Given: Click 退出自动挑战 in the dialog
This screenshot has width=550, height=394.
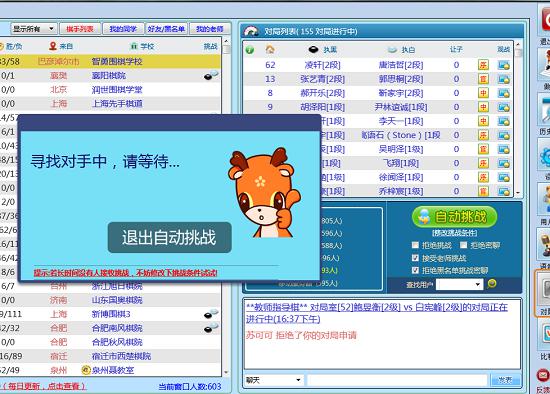Looking at the screenshot, I should pos(169,238).
